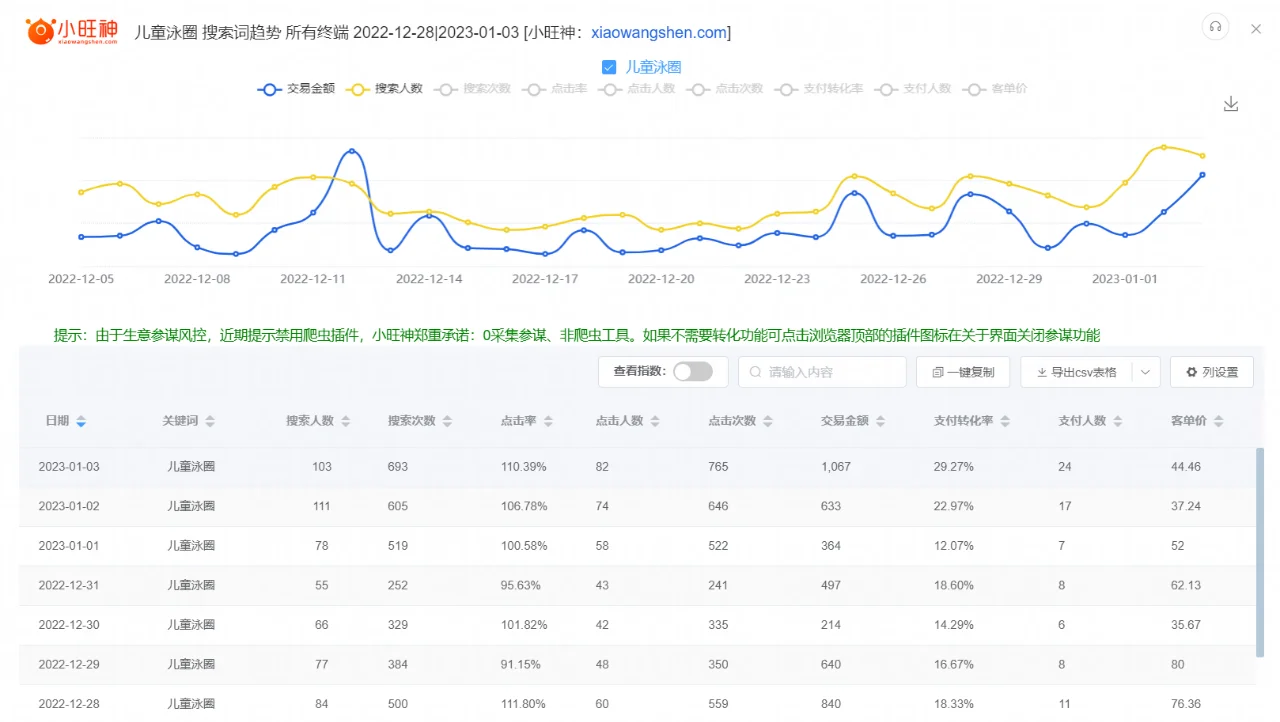Viewport: 1280px width, 722px height.
Task: Toggle 交易金额 legend series
Action: (x=297, y=89)
